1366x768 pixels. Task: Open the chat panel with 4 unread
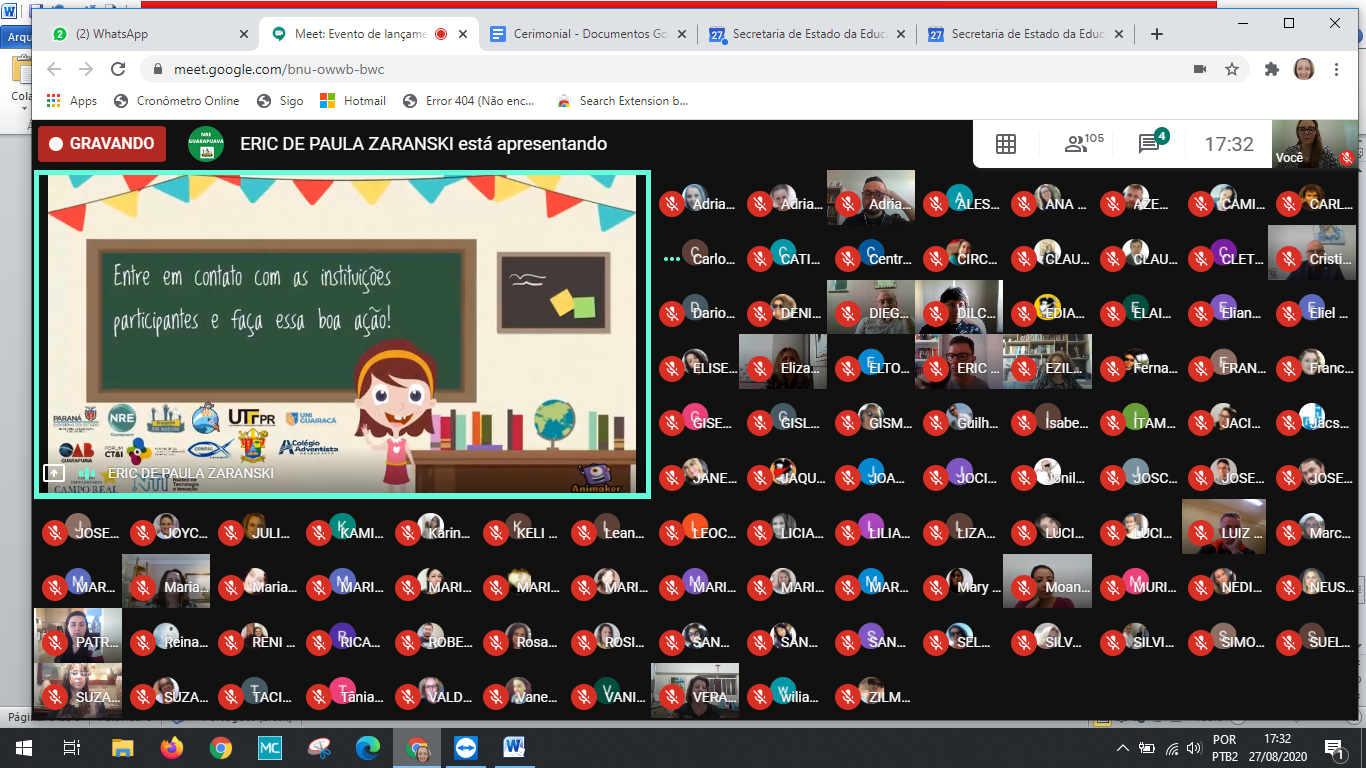(1150, 144)
